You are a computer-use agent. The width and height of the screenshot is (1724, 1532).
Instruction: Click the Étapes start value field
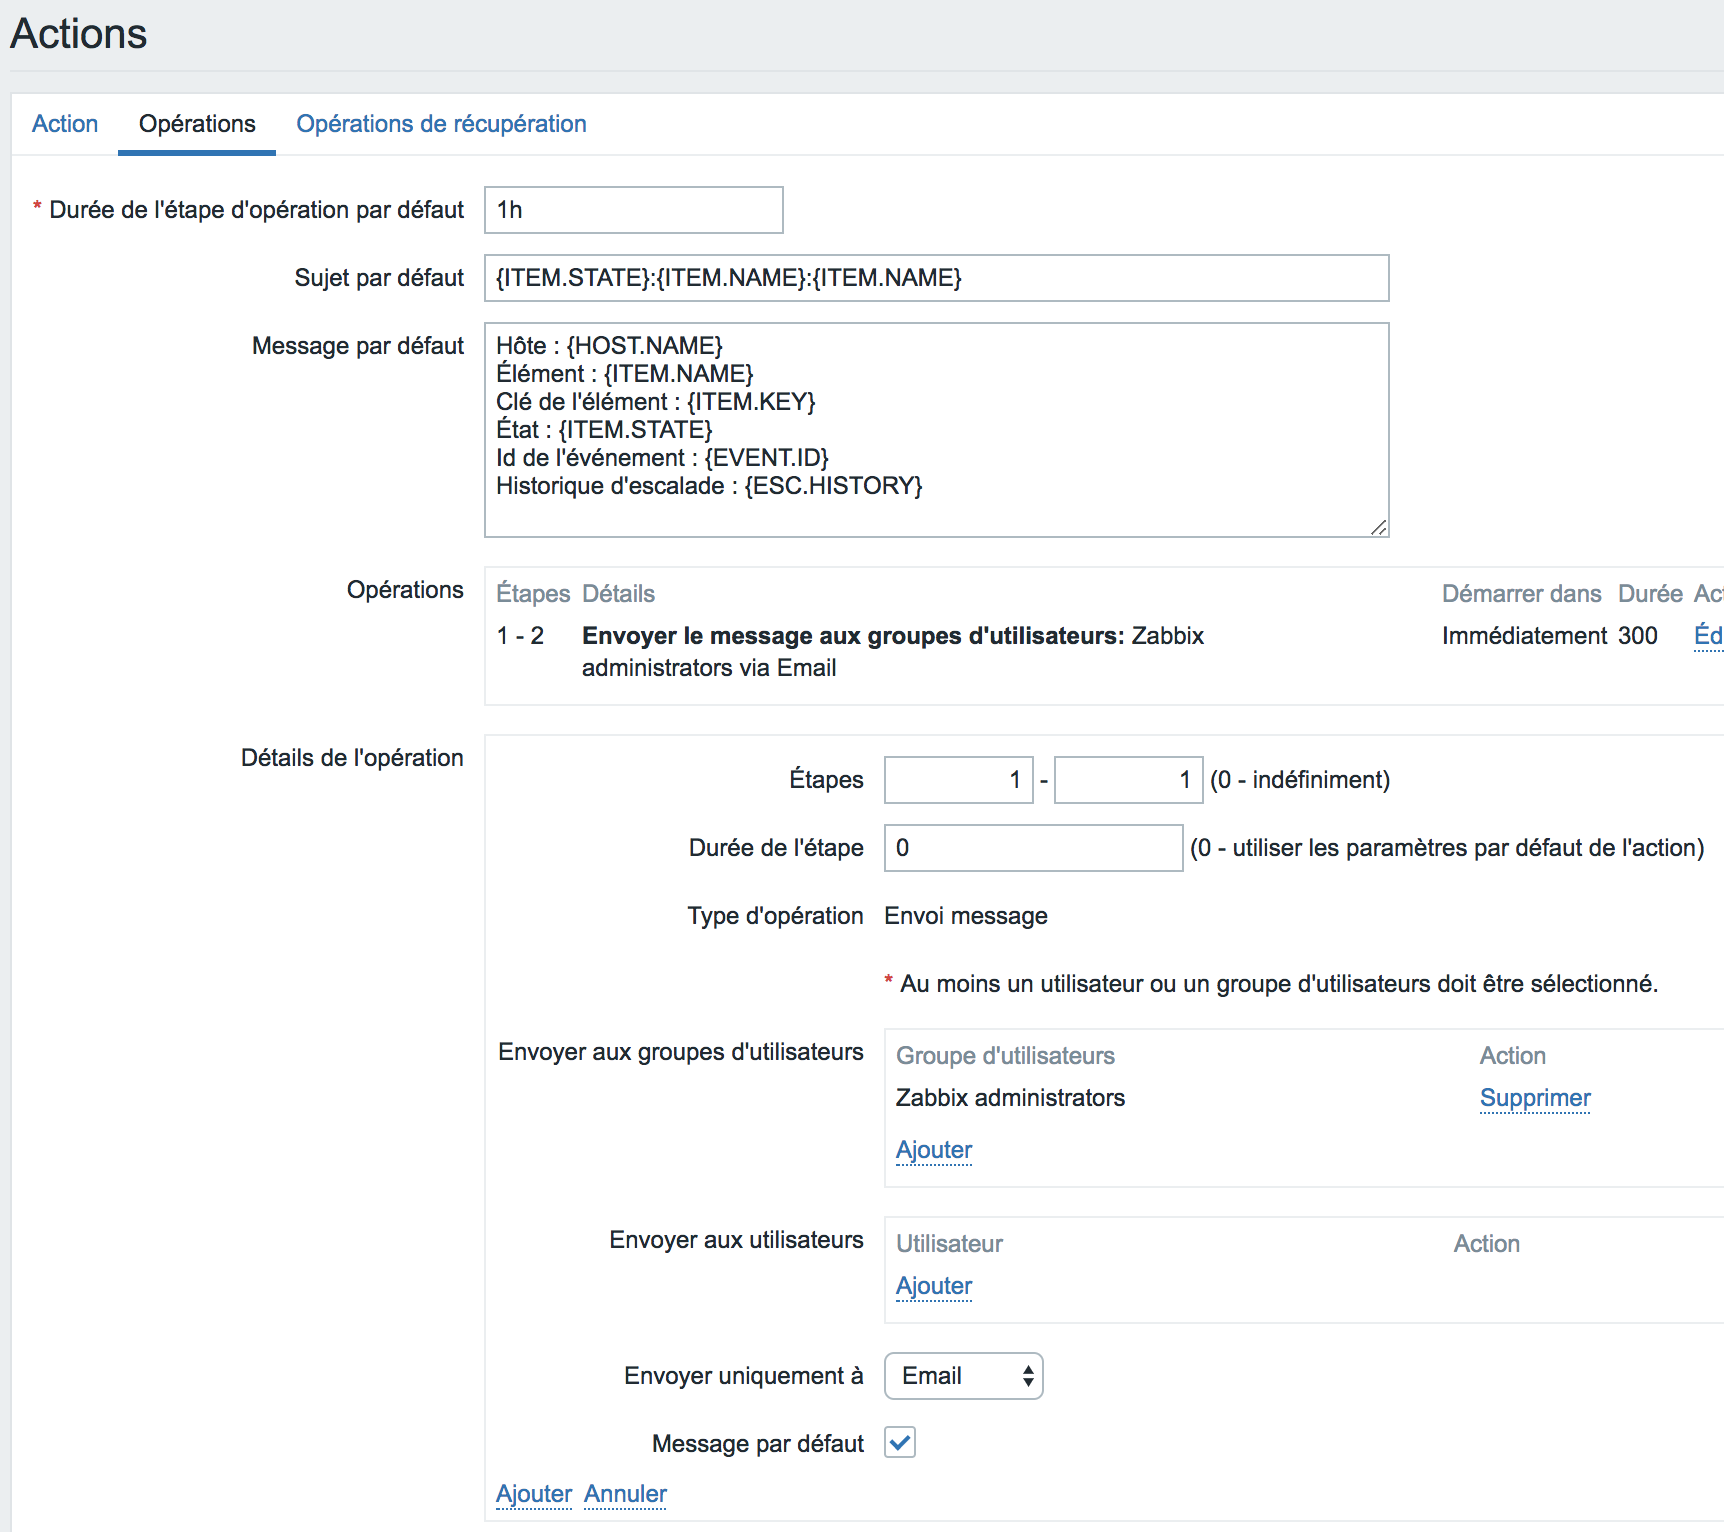point(959,780)
